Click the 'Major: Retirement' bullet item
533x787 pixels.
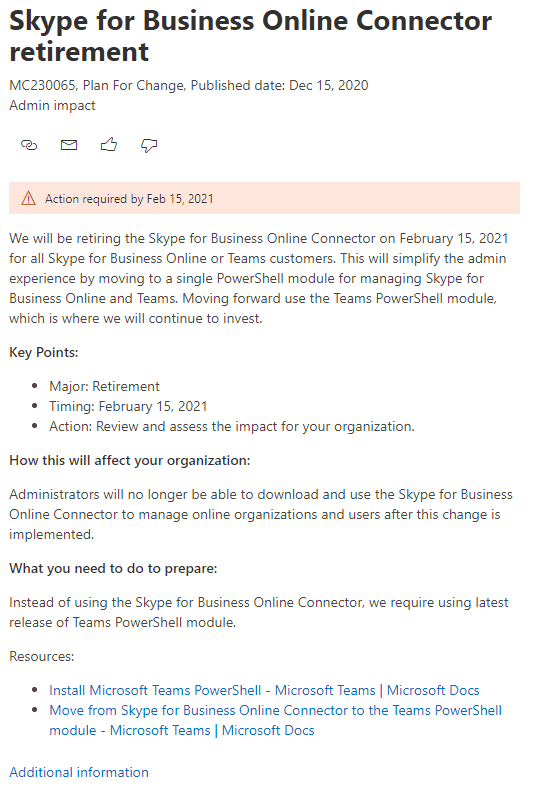click(x=104, y=386)
